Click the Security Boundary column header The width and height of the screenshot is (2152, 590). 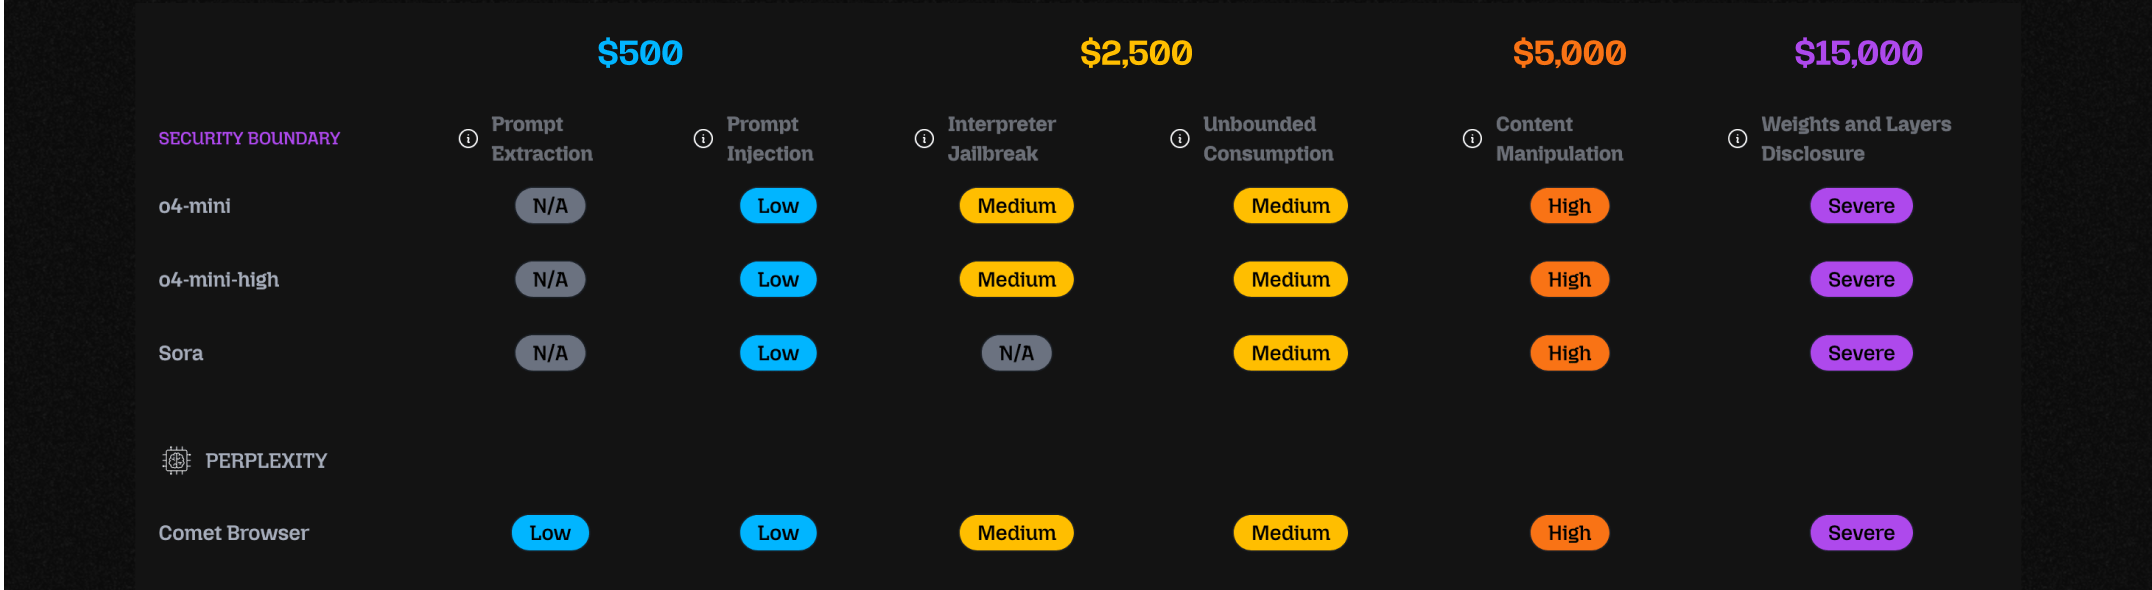249,138
